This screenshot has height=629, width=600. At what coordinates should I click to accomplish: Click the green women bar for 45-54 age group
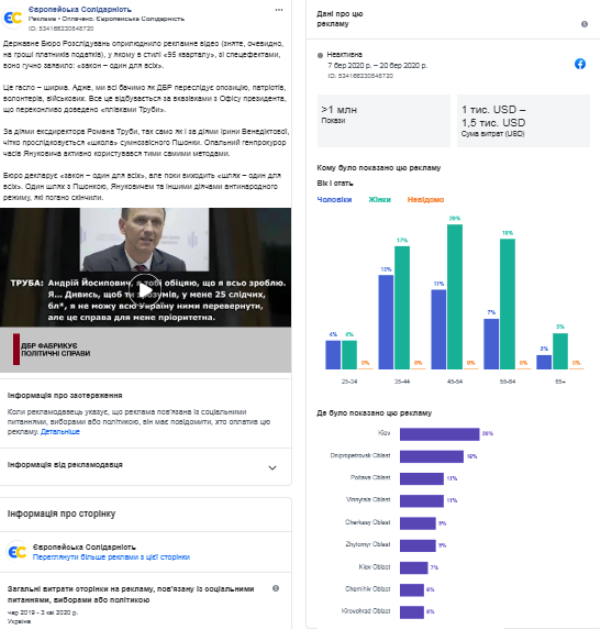(x=455, y=296)
